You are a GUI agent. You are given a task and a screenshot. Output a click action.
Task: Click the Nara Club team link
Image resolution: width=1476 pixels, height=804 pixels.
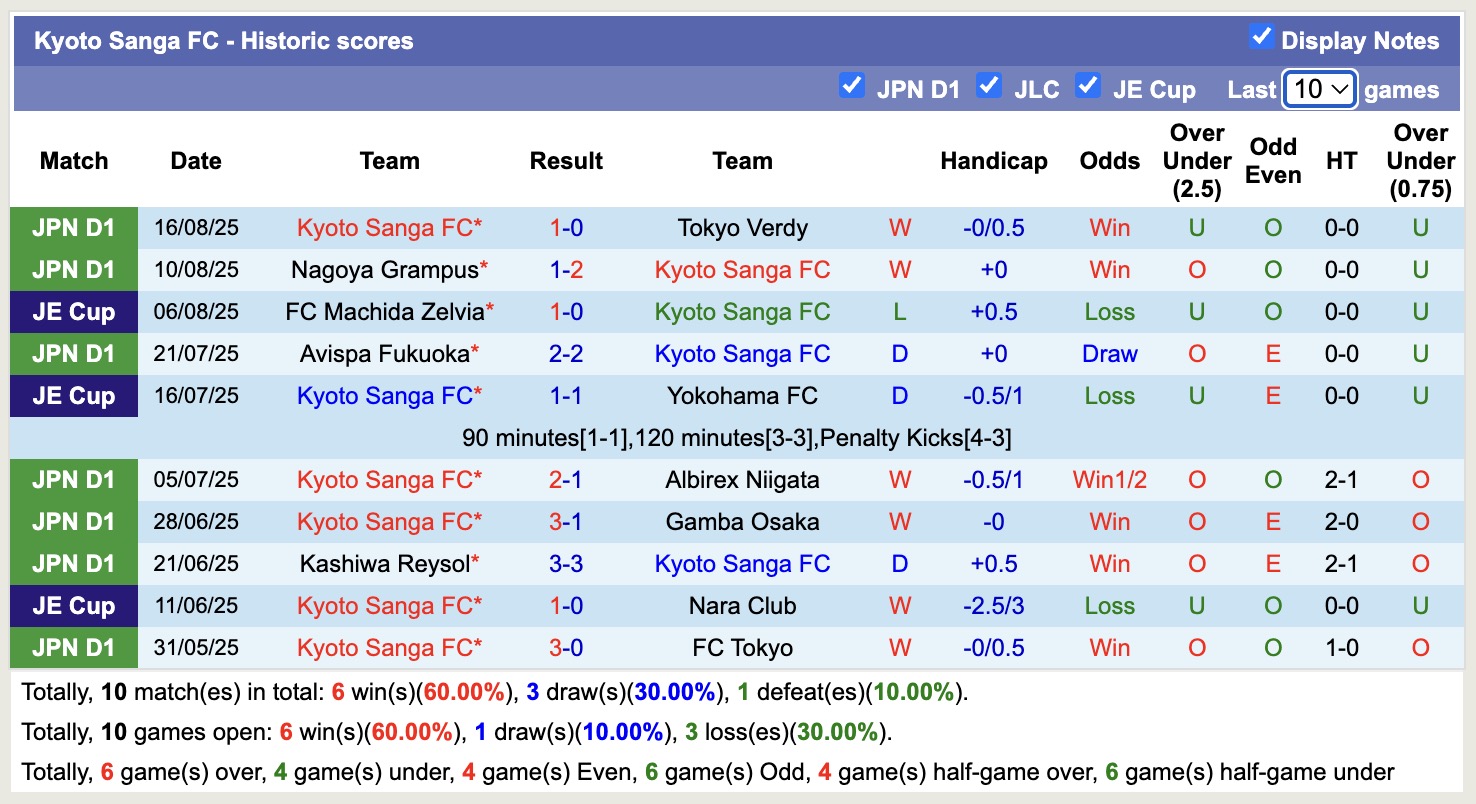tap(742, 605)
